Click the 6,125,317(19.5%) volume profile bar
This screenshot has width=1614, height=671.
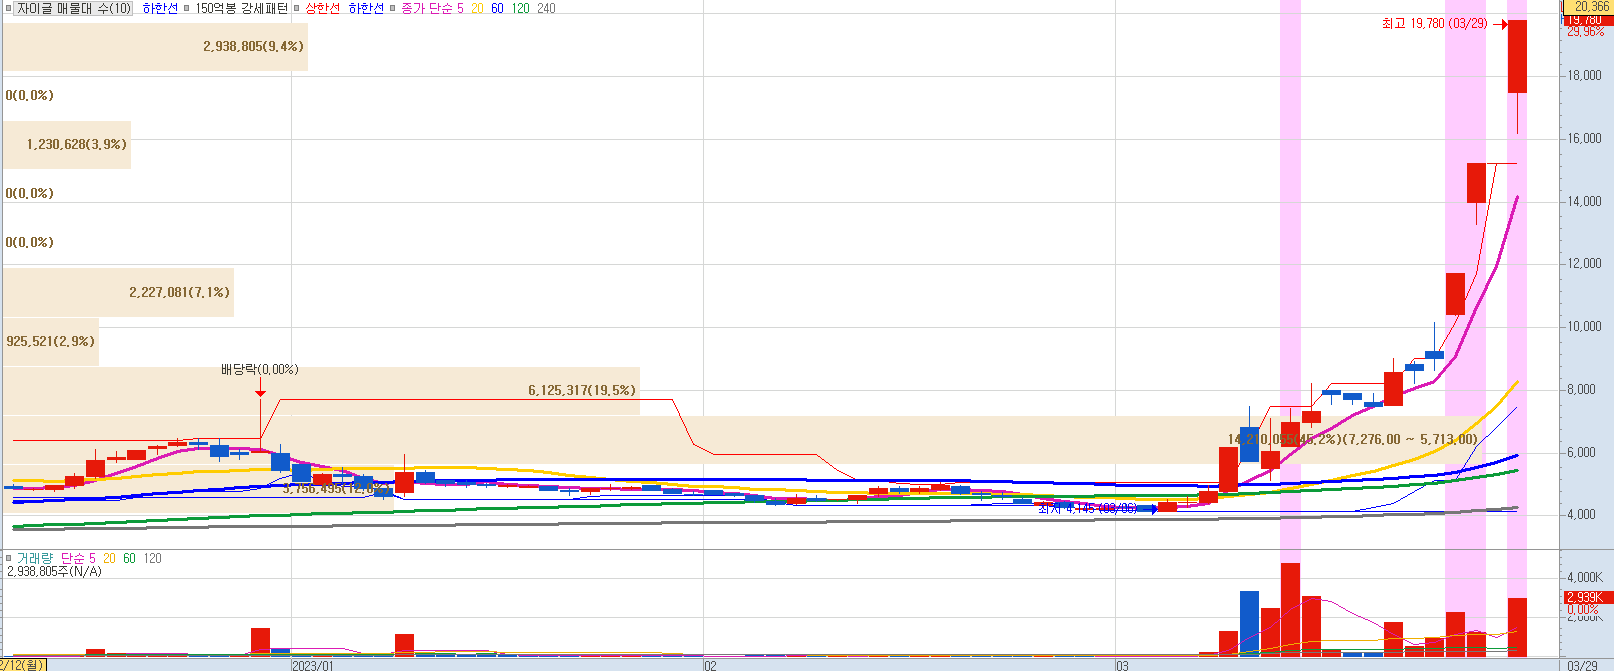tap(321, 390)
